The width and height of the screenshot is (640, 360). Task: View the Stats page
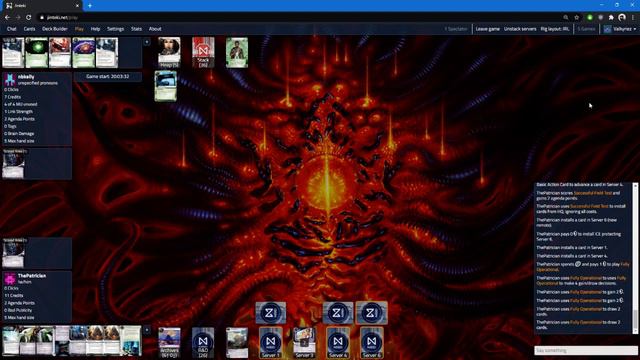tap(136, 29)
